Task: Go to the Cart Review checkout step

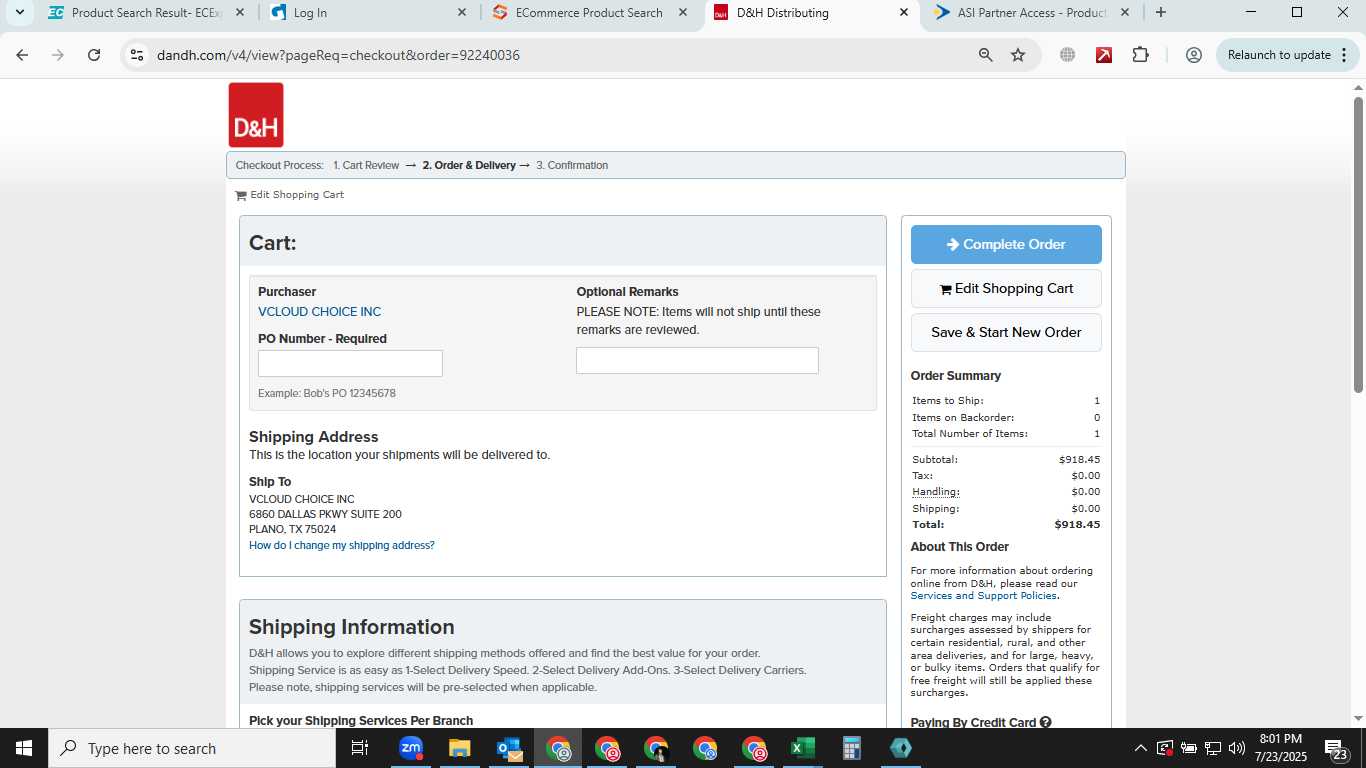Action: click(x=366, y=165)
